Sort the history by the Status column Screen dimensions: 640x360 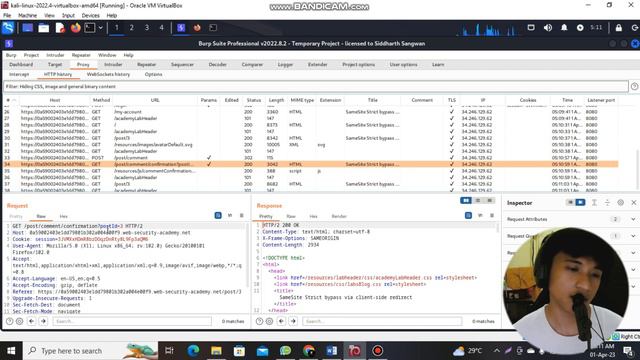point(253,100)
